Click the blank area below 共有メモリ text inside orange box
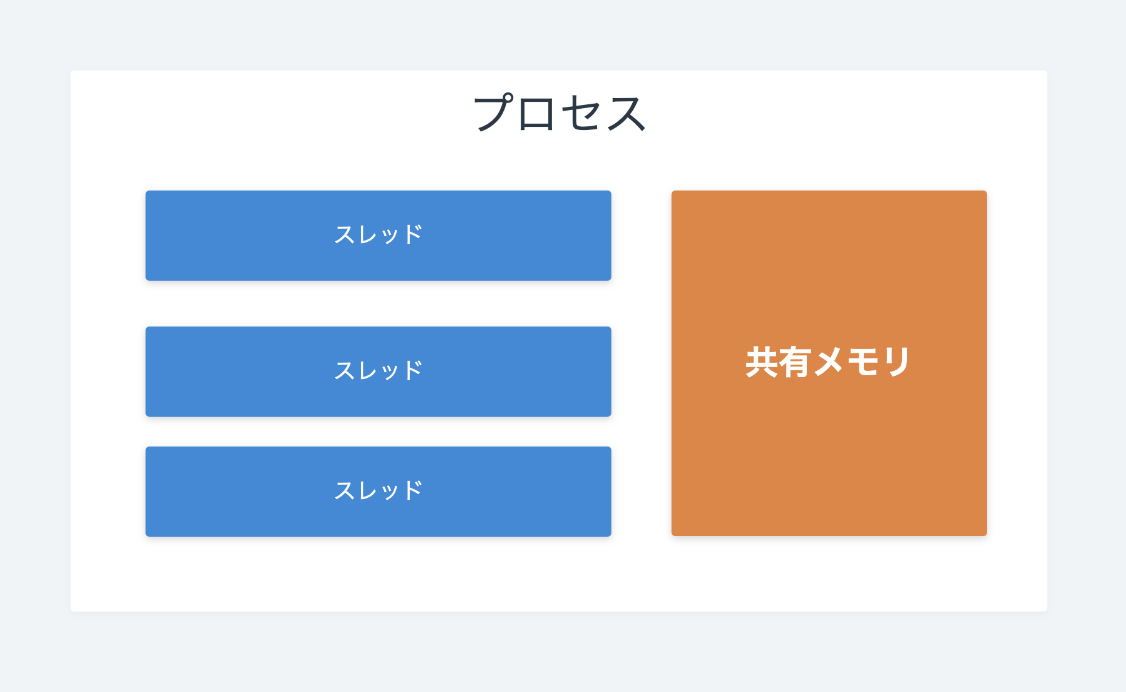Image resolution: width=1126 pixels, height=692 pixels. (x=829, y=459)
